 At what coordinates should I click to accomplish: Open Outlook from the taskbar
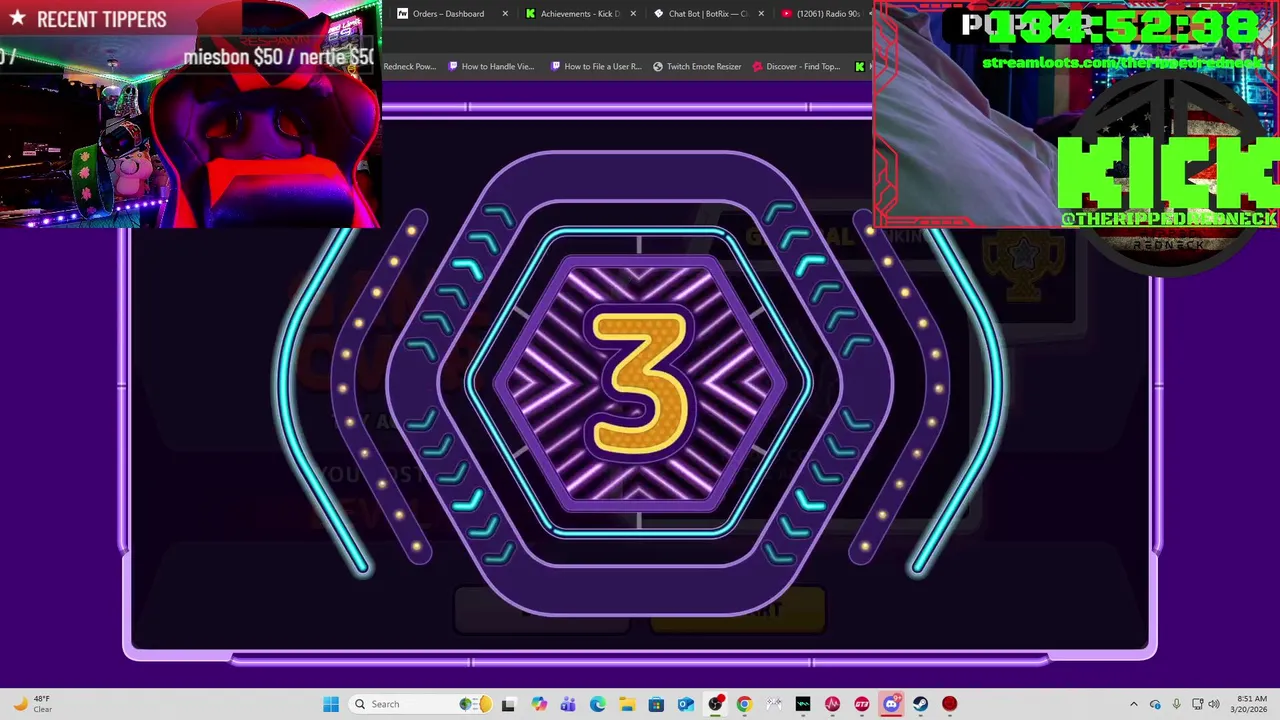click(686, 704)
